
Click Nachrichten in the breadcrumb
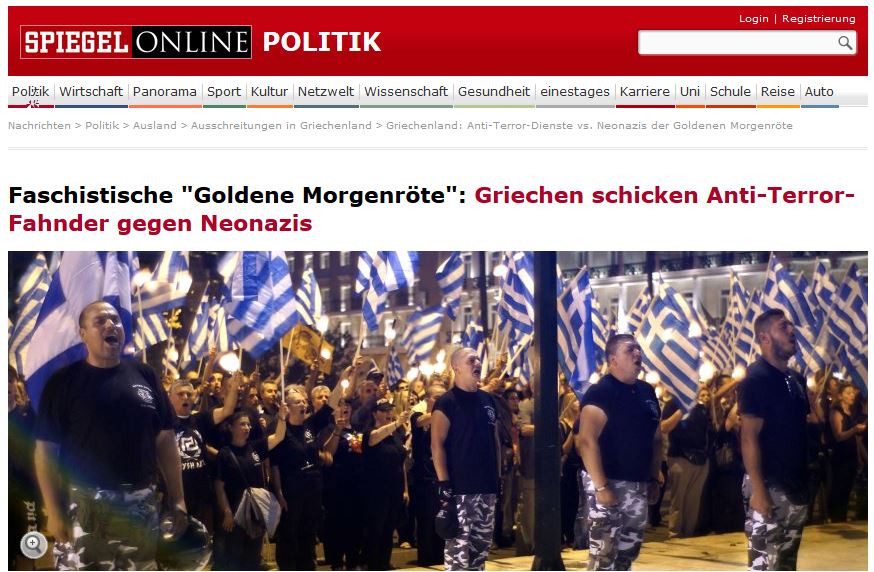coord(39,125)
